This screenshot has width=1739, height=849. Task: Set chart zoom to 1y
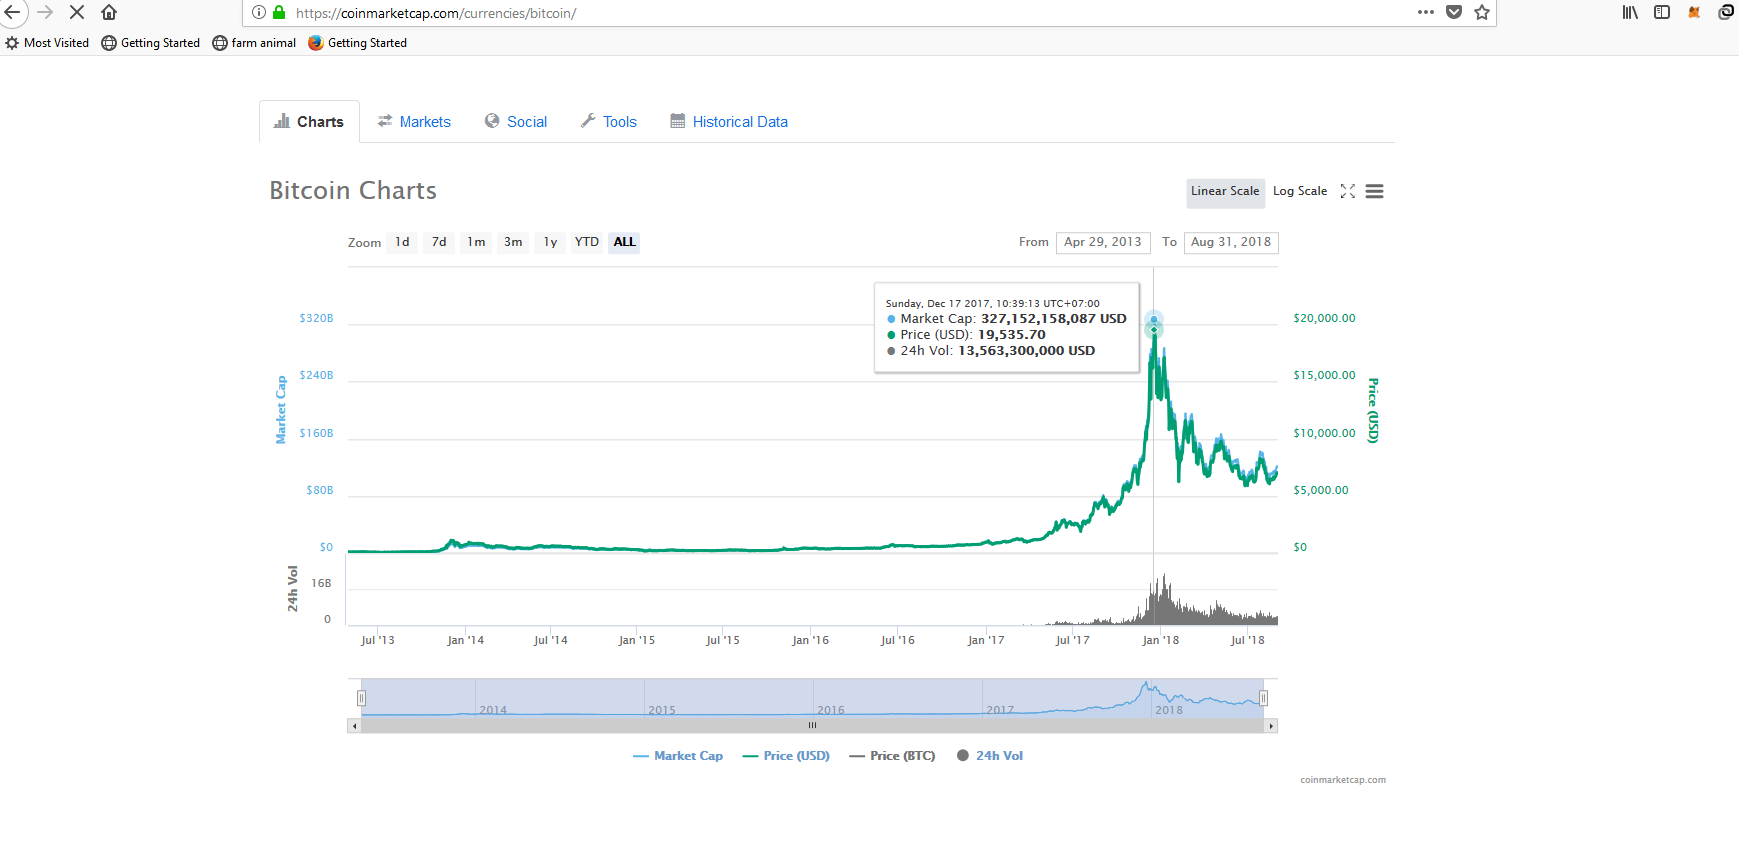click(550, 242)
